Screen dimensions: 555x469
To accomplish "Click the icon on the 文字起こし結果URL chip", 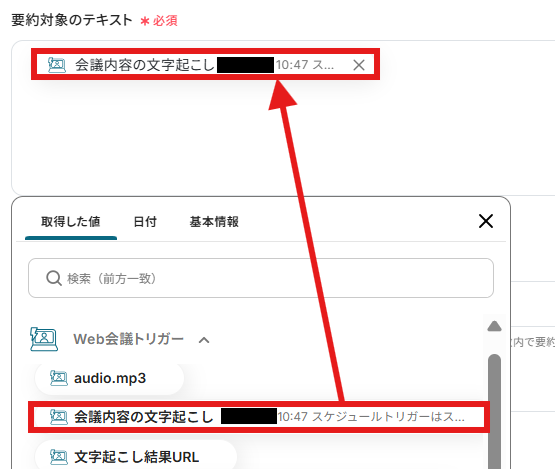I will [58, 457].
